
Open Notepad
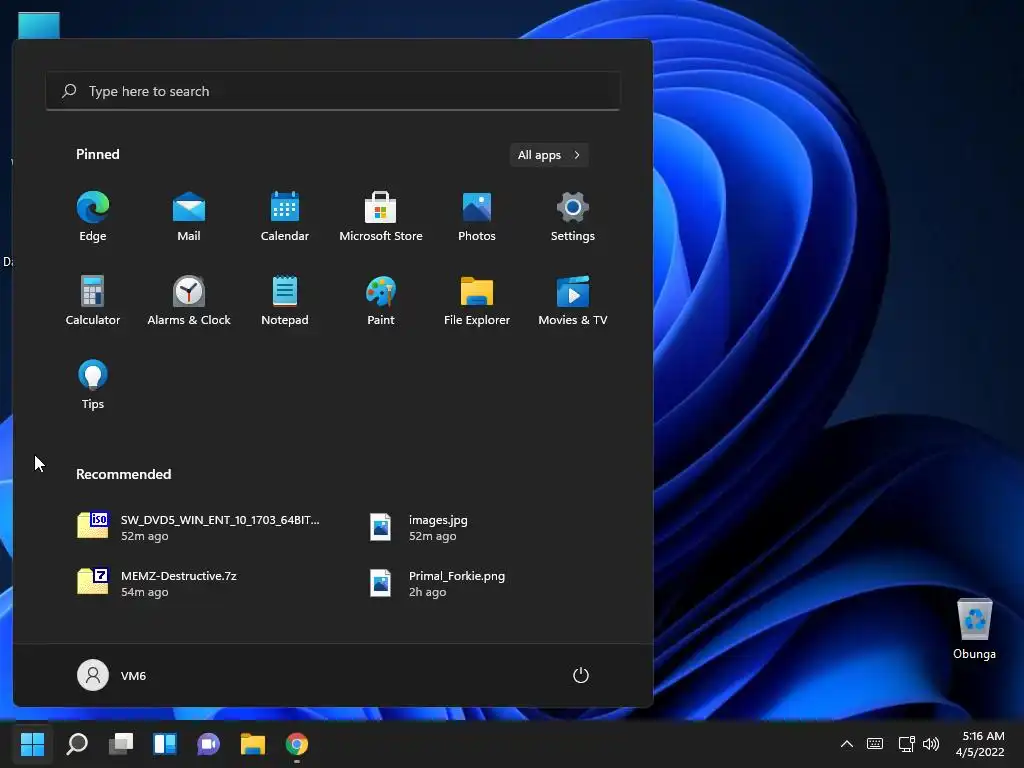285,301
